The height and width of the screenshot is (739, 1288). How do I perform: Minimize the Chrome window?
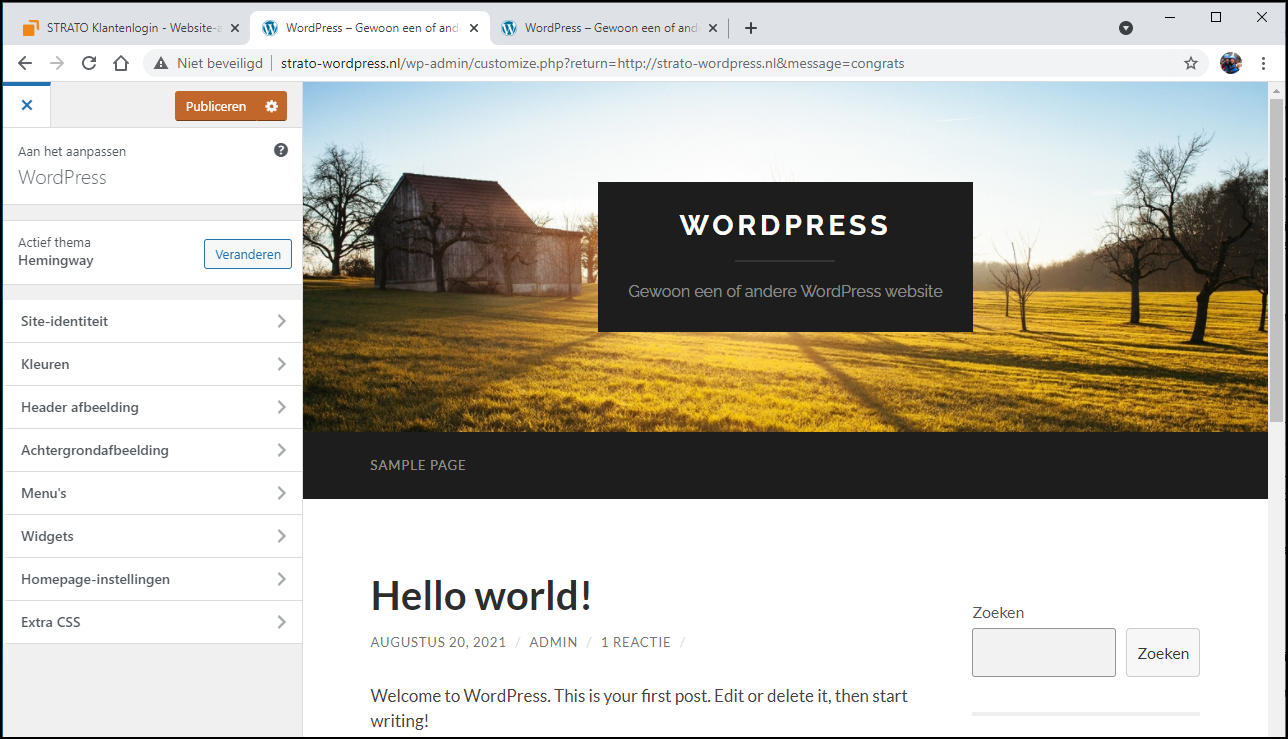tap(1170, 17)
